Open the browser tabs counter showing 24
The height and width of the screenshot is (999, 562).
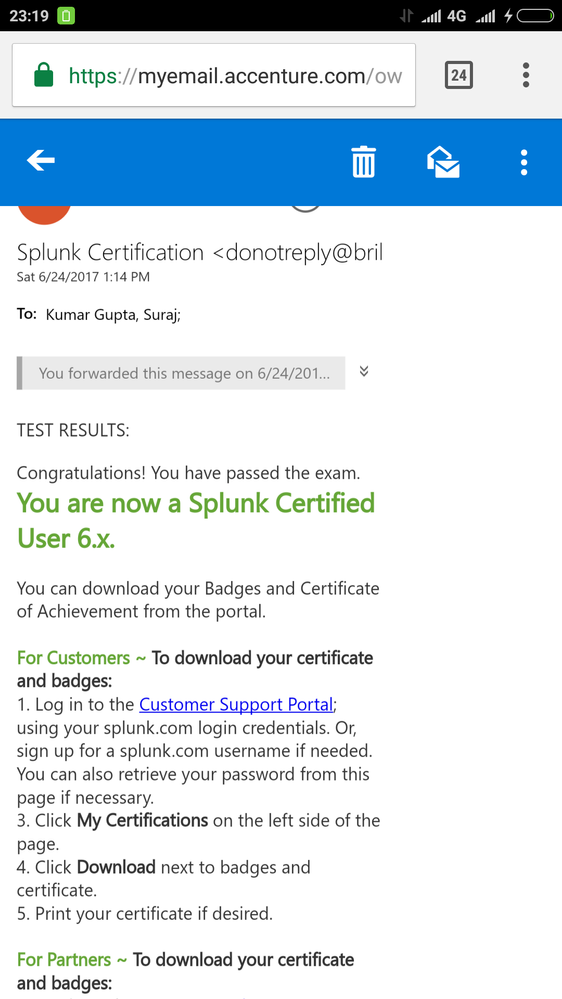tap(459, 76)
